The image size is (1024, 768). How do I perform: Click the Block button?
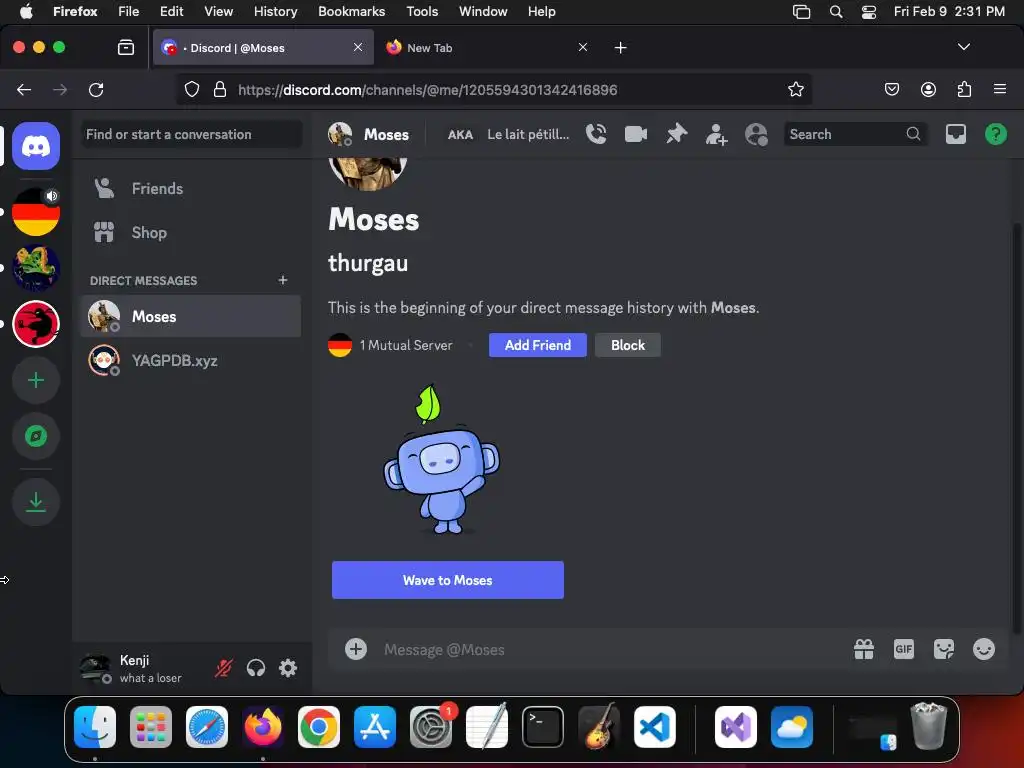coord(628,345)
